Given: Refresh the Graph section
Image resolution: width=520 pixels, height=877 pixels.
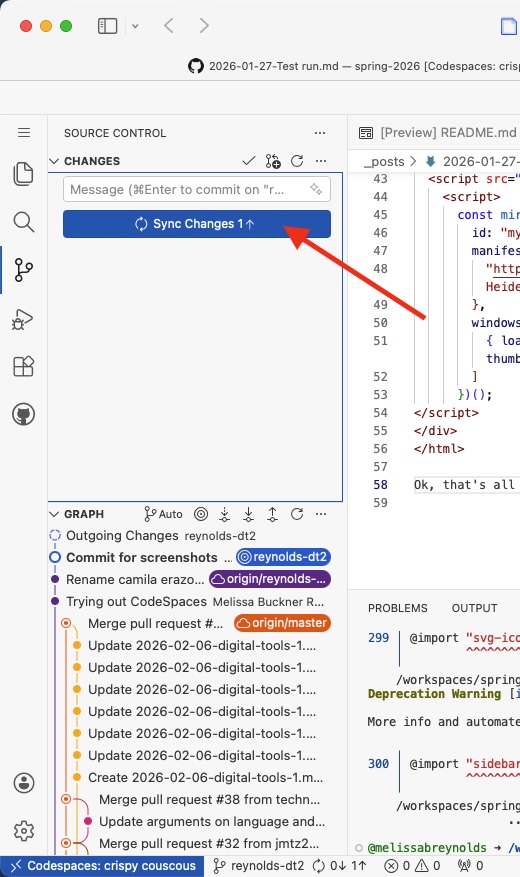Looking at the screenshot, I should [297, 514].
